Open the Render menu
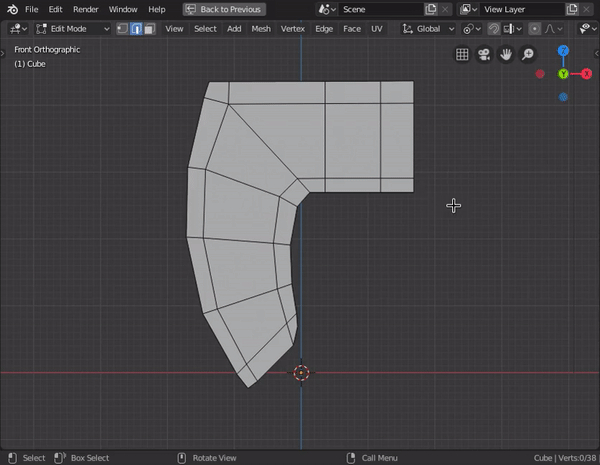This screenshot has height=465, width=600. pos(86,9)
